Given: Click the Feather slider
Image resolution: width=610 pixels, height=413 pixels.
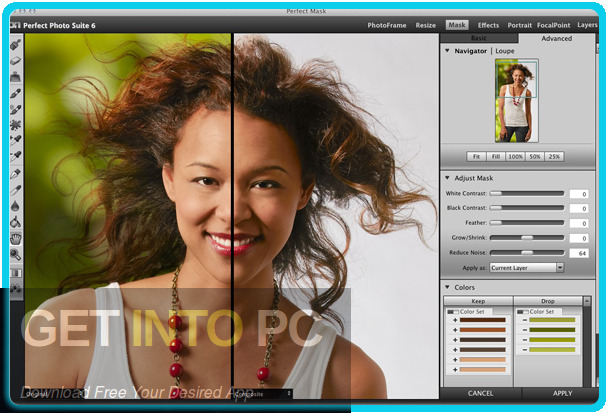Looking at the screenshot, I should tap(527, 222).
